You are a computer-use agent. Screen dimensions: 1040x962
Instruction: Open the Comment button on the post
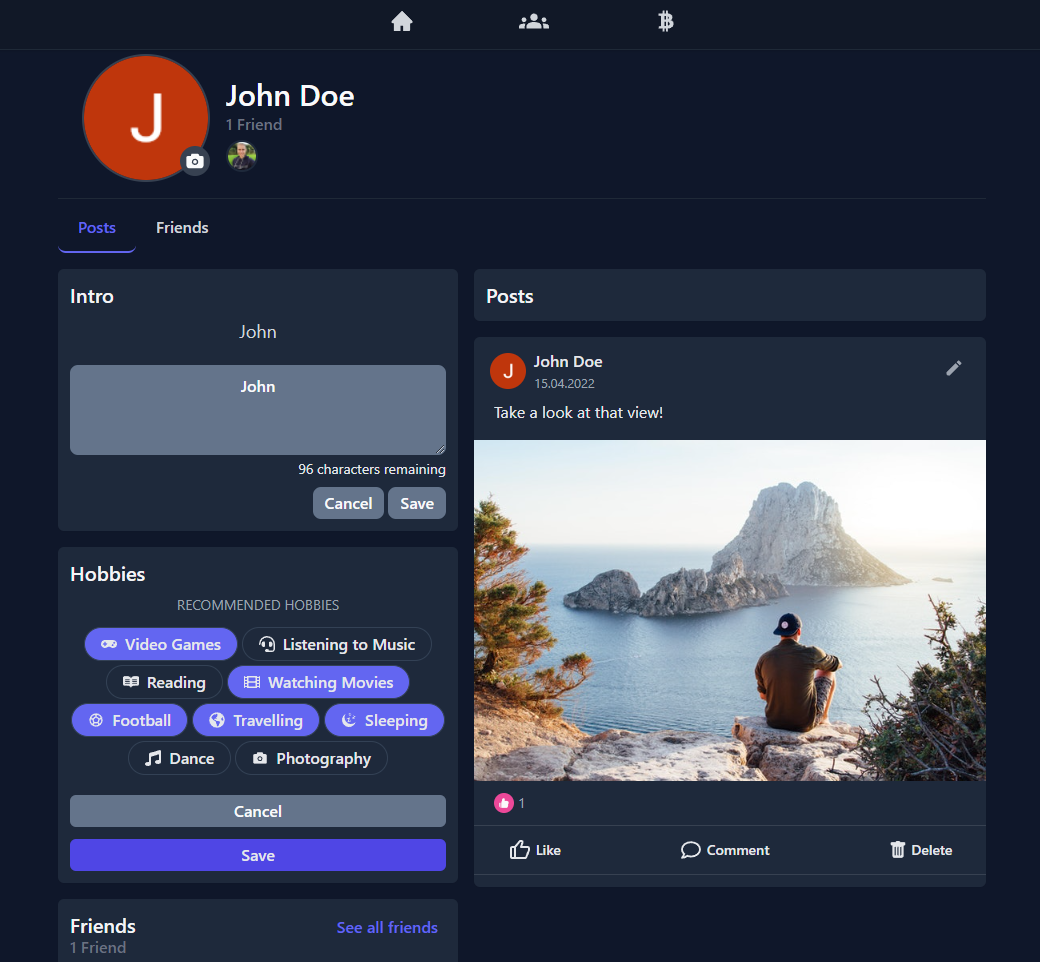click(725, 850)
